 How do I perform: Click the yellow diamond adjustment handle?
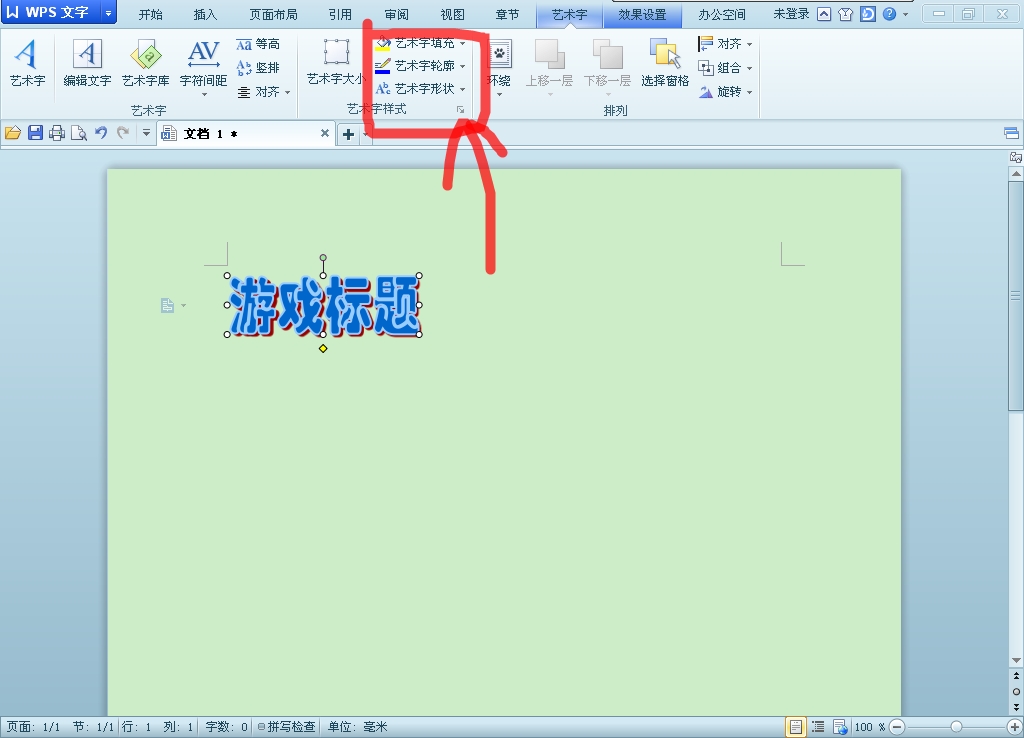323,349
